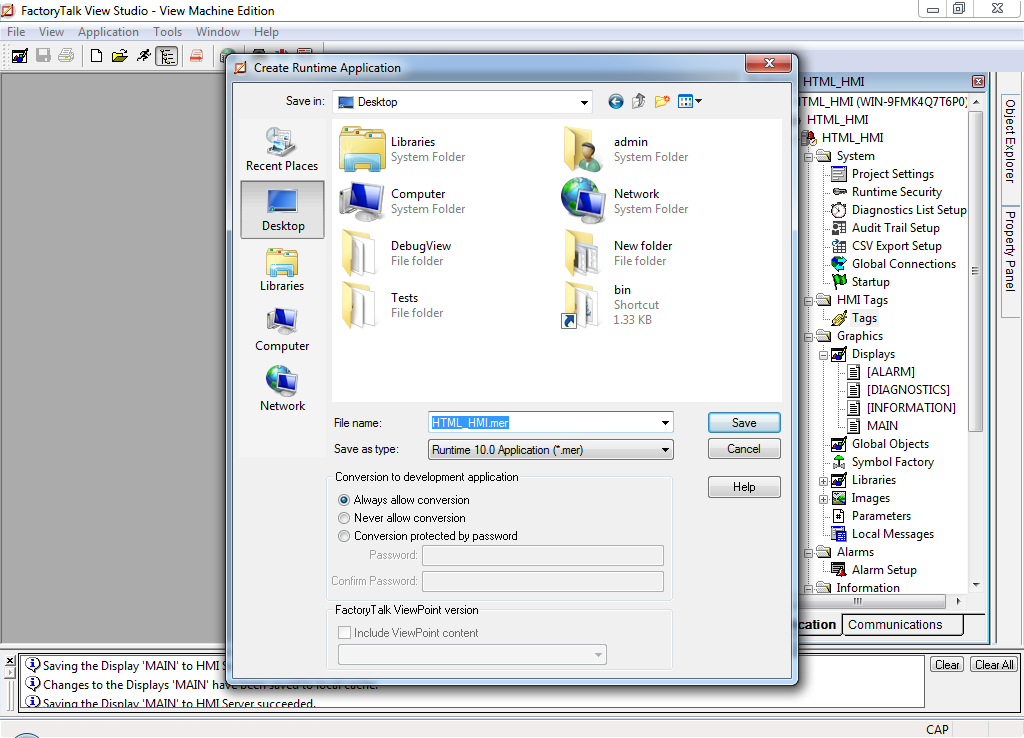The width and height of the screenshot is (1024, 738).
Task: Click the open folder toolbar icon
Action: [120, 56]
